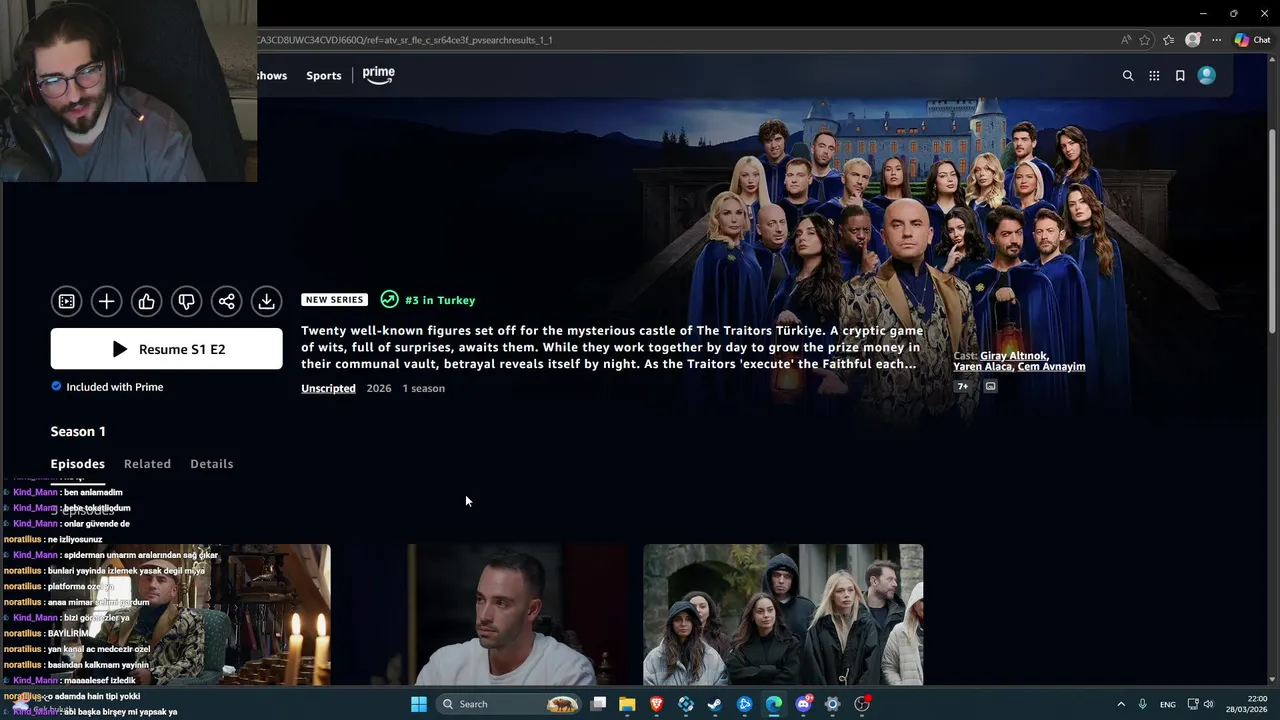Click the 7+ age rating badge
1280x720 pixels.
click(962, 386)
